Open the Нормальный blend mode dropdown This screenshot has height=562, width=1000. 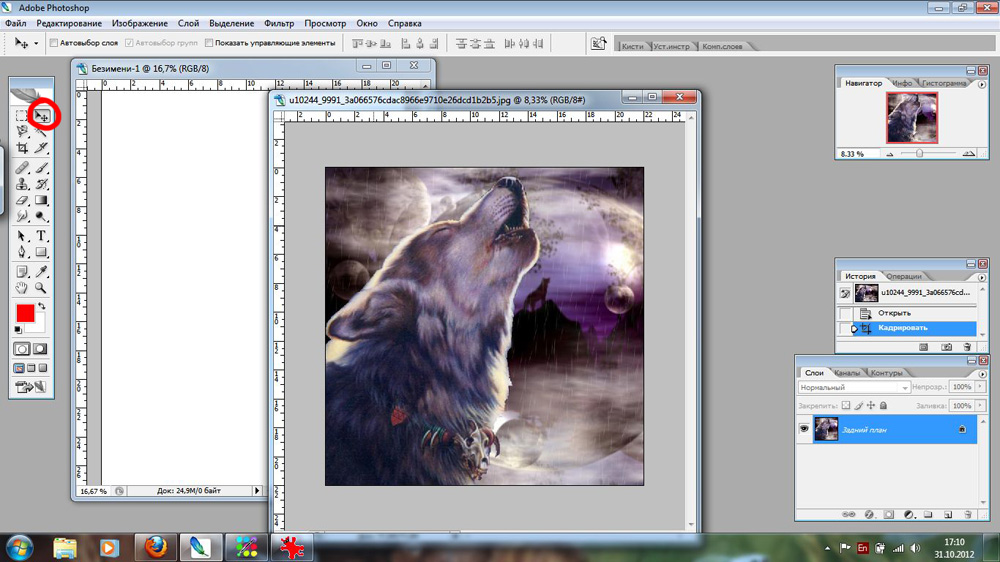(853, 387)
